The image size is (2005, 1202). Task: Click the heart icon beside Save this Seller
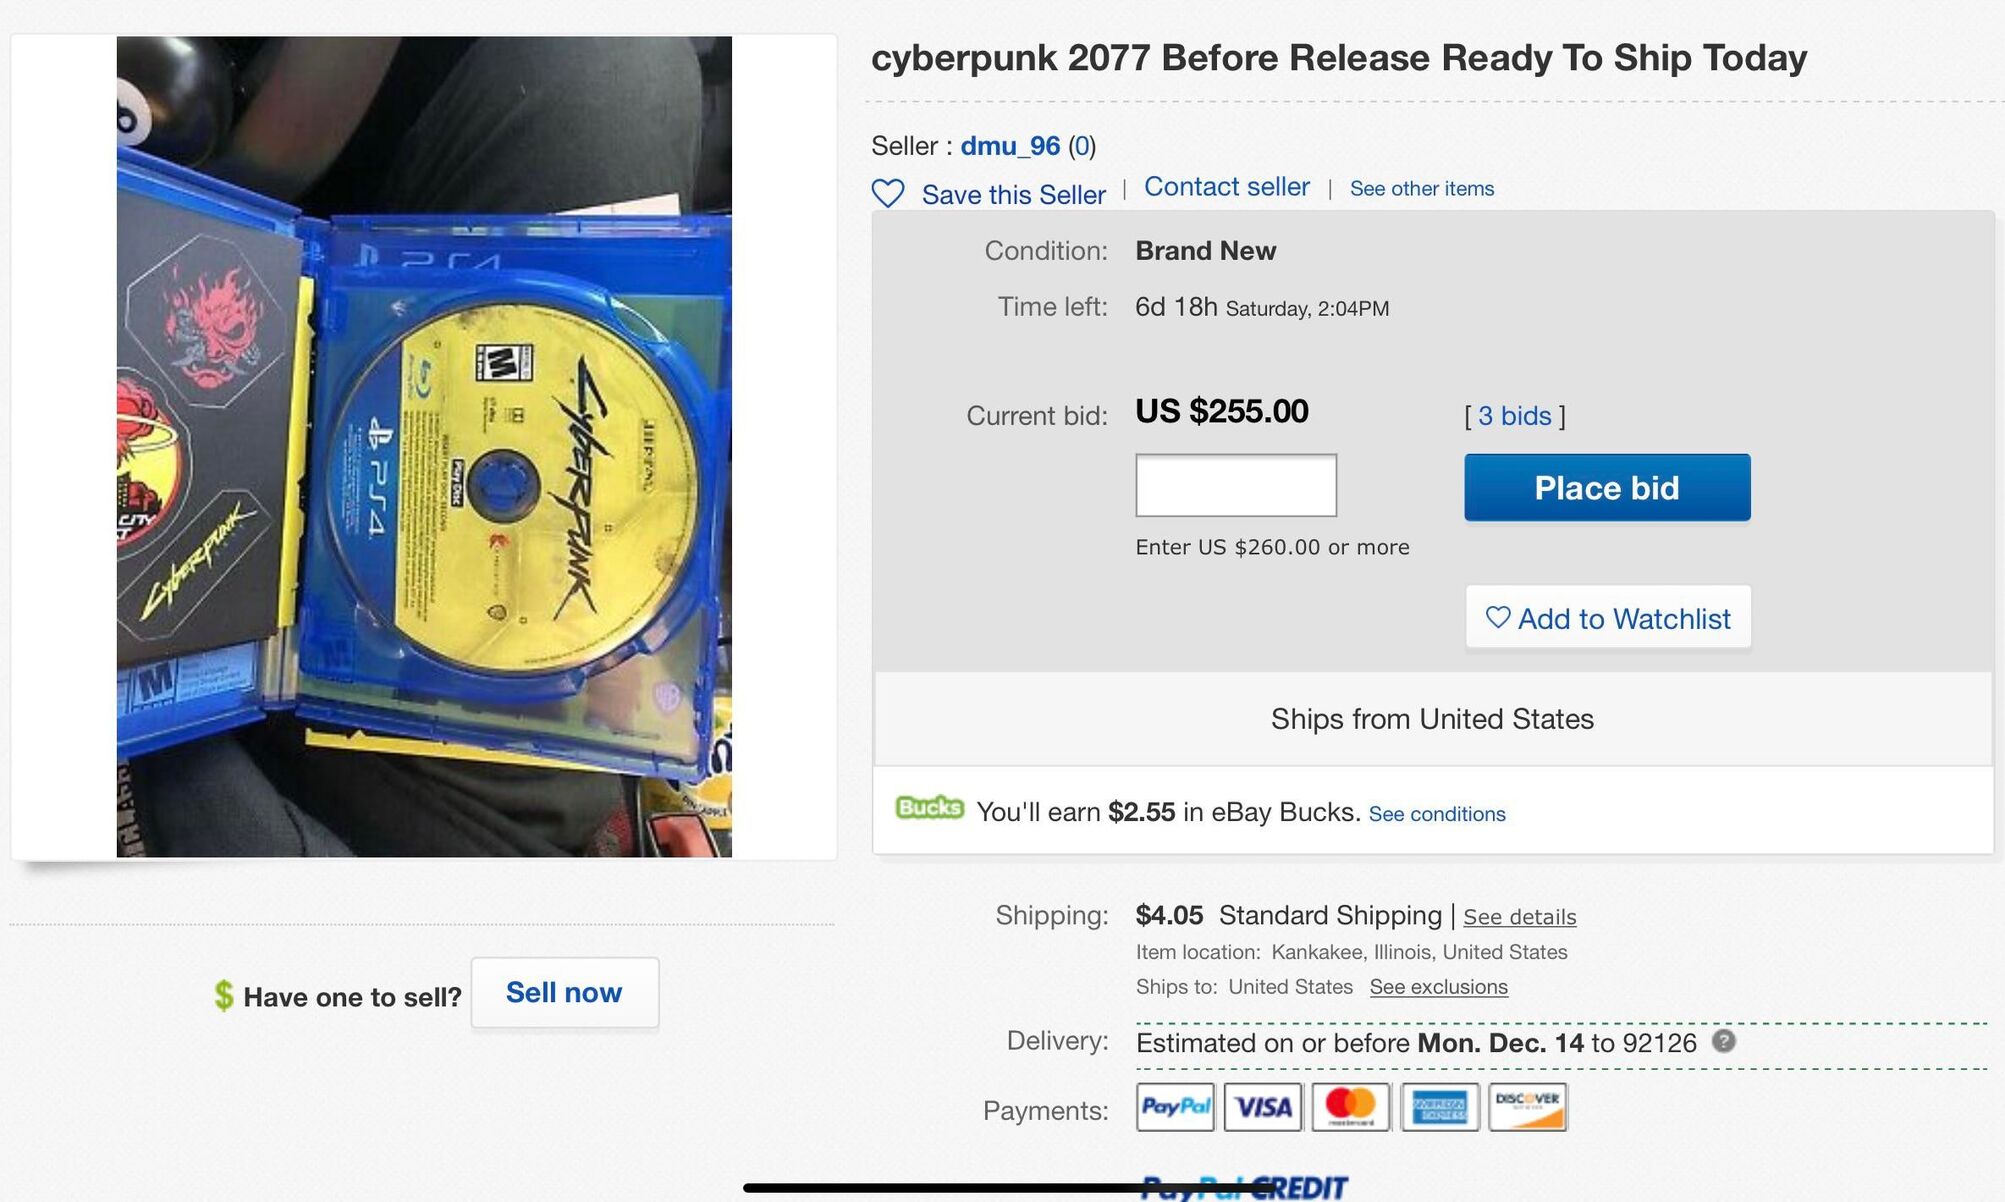click(x=888, y=193)
